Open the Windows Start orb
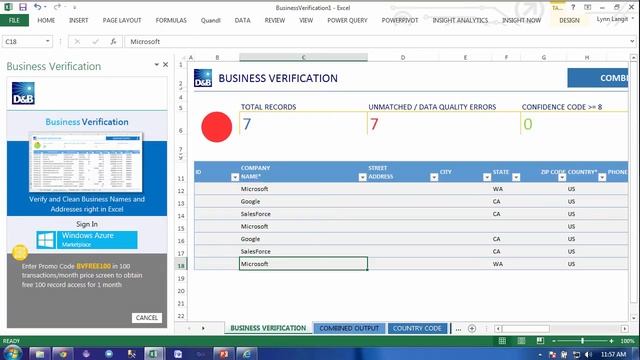 coord(12,353)
